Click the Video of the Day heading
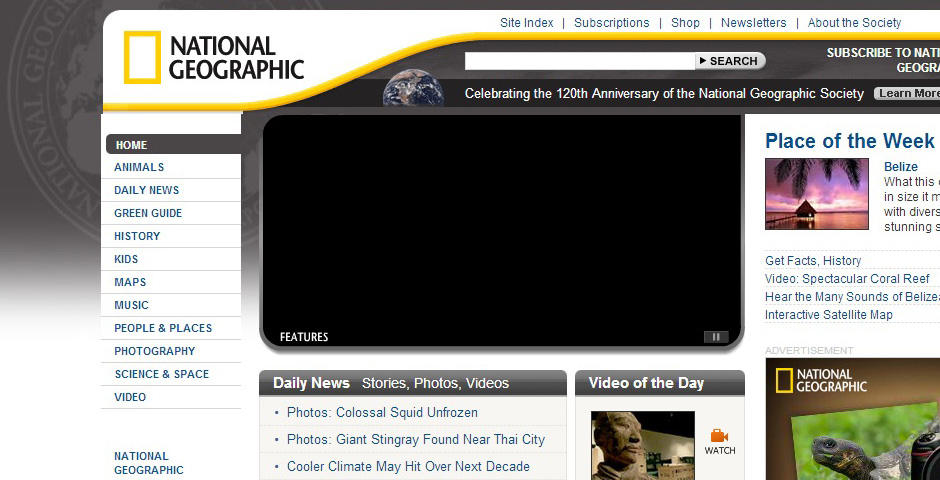The image size is (940, 480). (646, 383)
